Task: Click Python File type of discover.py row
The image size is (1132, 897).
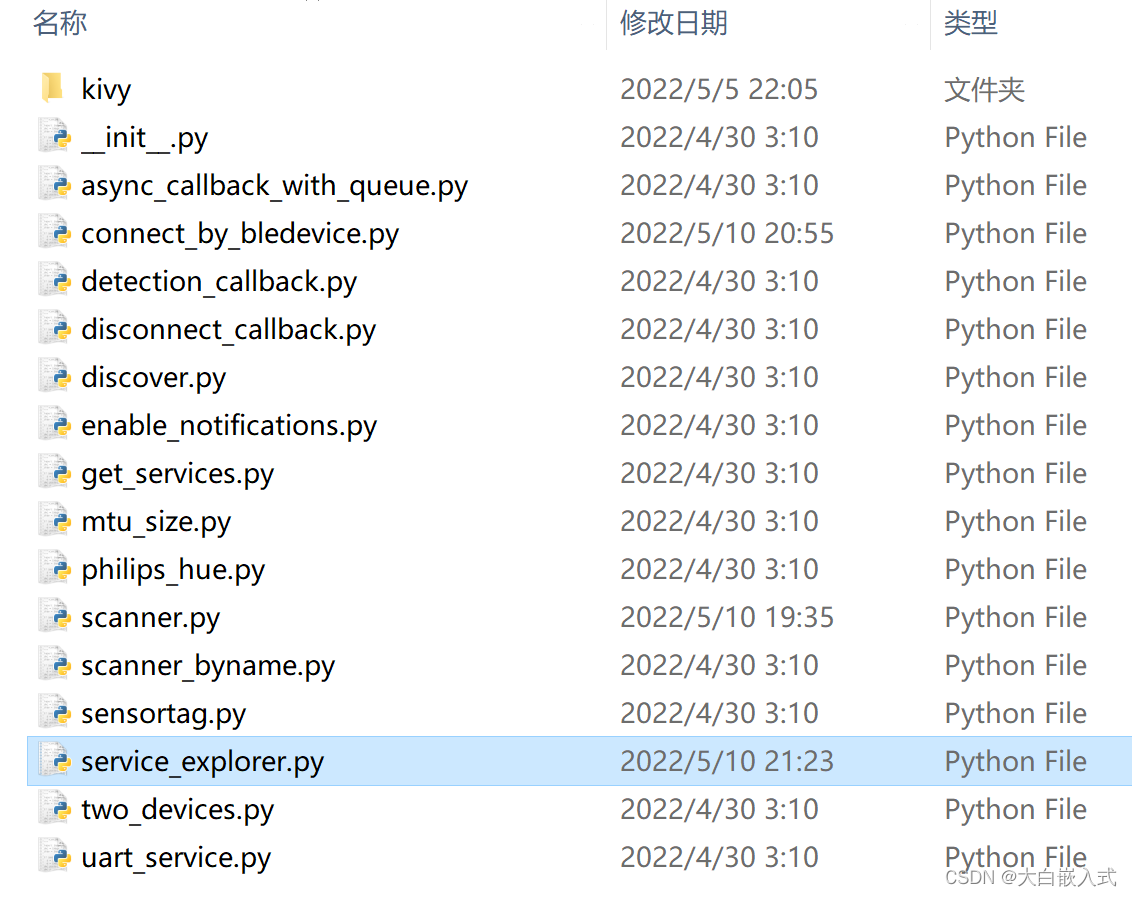Action: [x=1016, y=378]
